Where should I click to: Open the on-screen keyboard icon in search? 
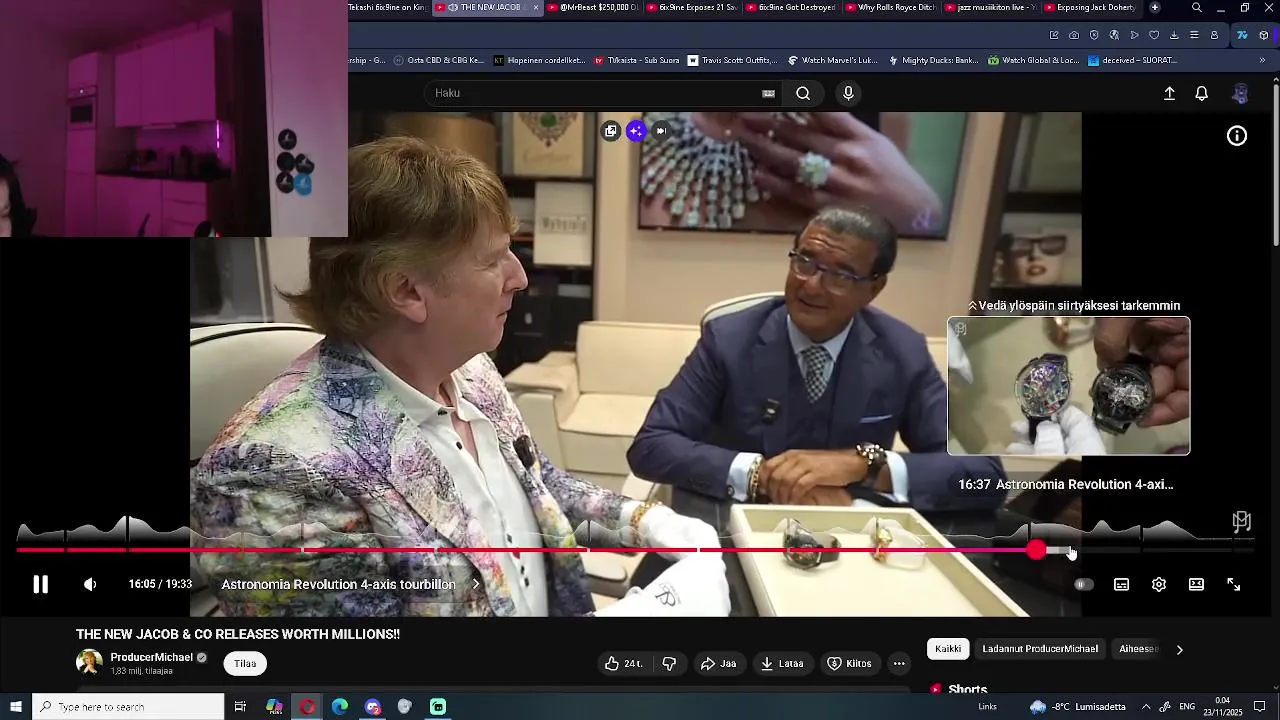(x=768, y=94)
